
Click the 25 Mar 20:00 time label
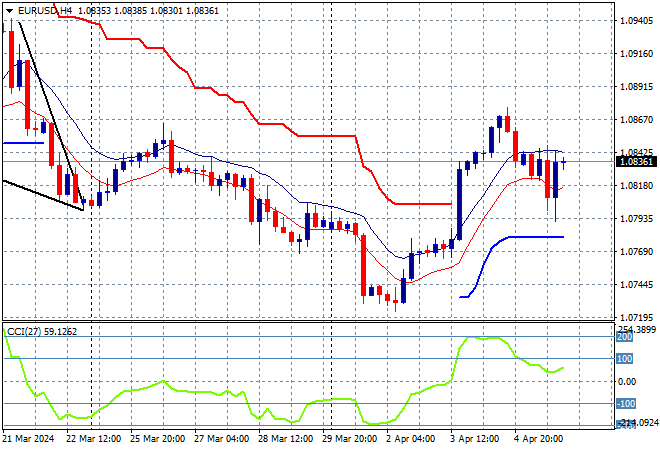[x=157, y=439]
